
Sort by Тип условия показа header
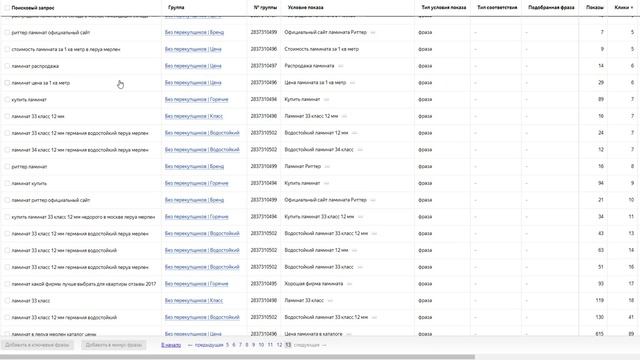coord(444,7)
